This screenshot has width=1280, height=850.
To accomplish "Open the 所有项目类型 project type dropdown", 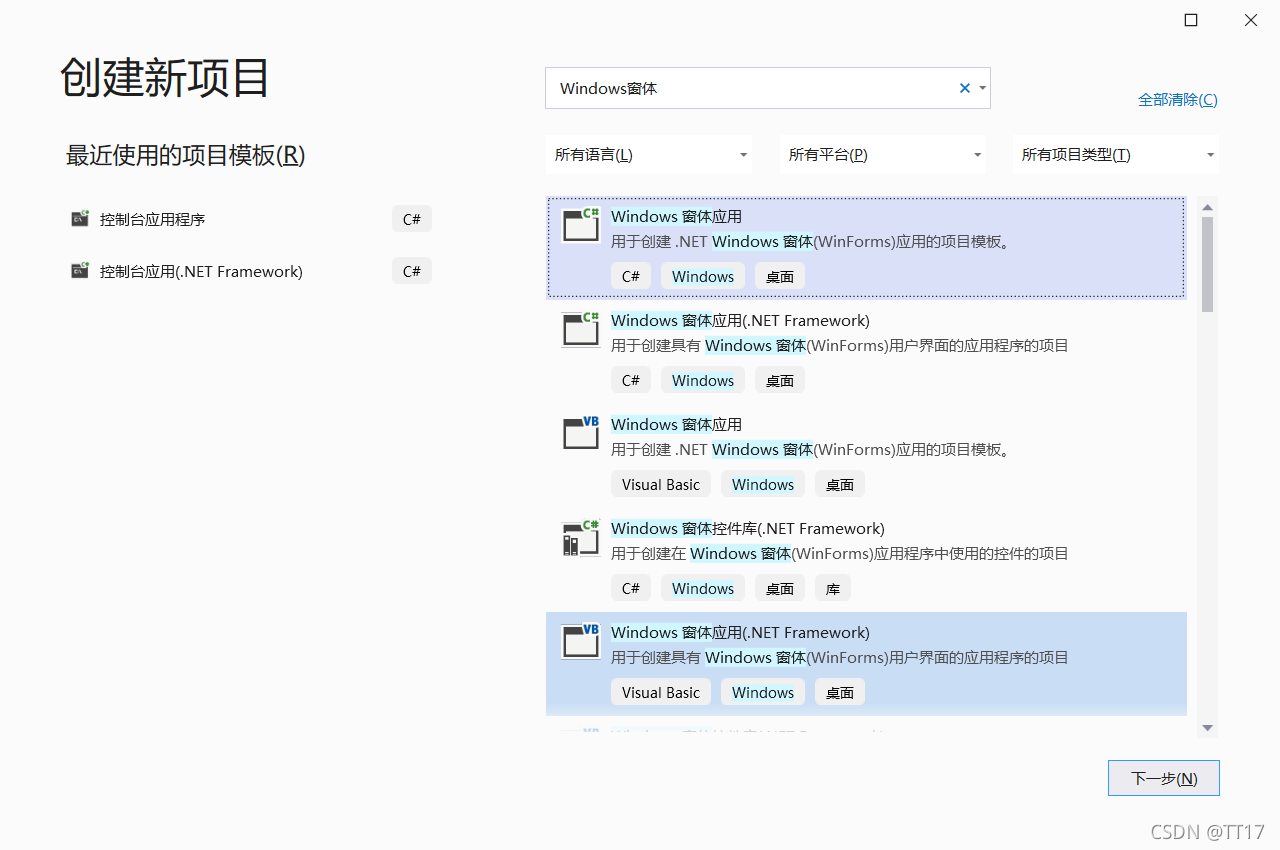I will click(1116, 154).
